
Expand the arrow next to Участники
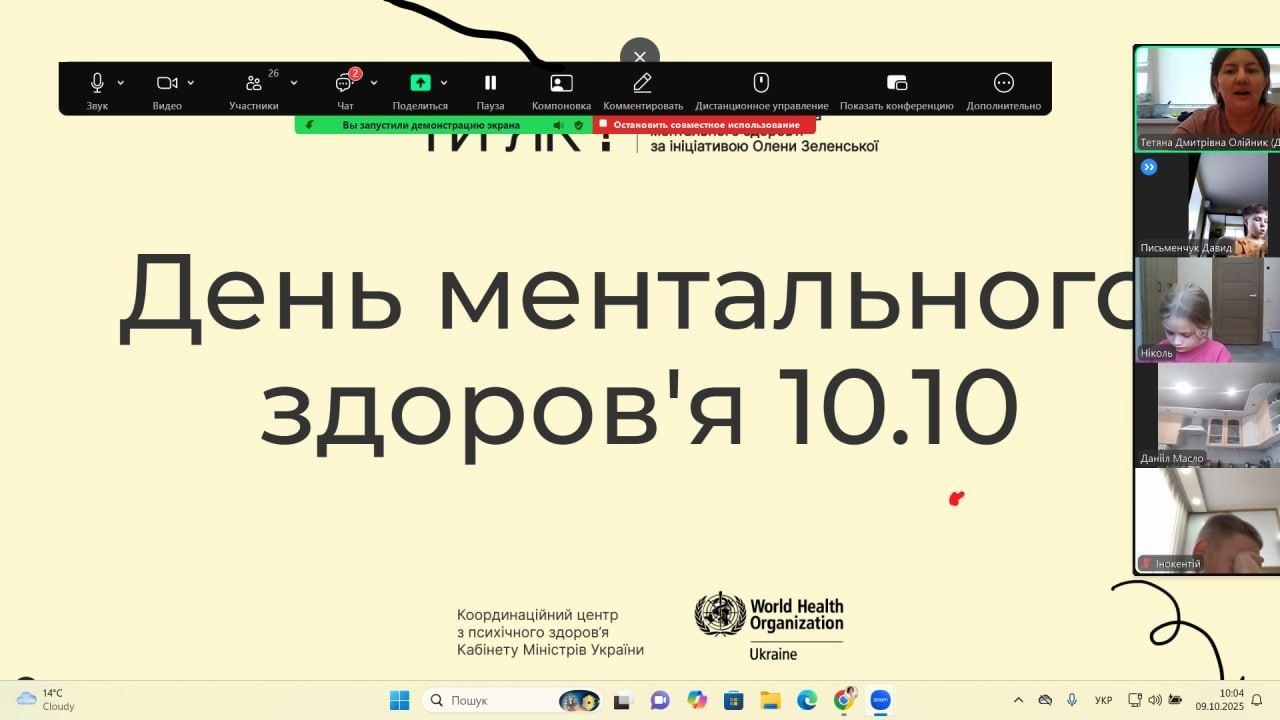(x=294, y=83)
